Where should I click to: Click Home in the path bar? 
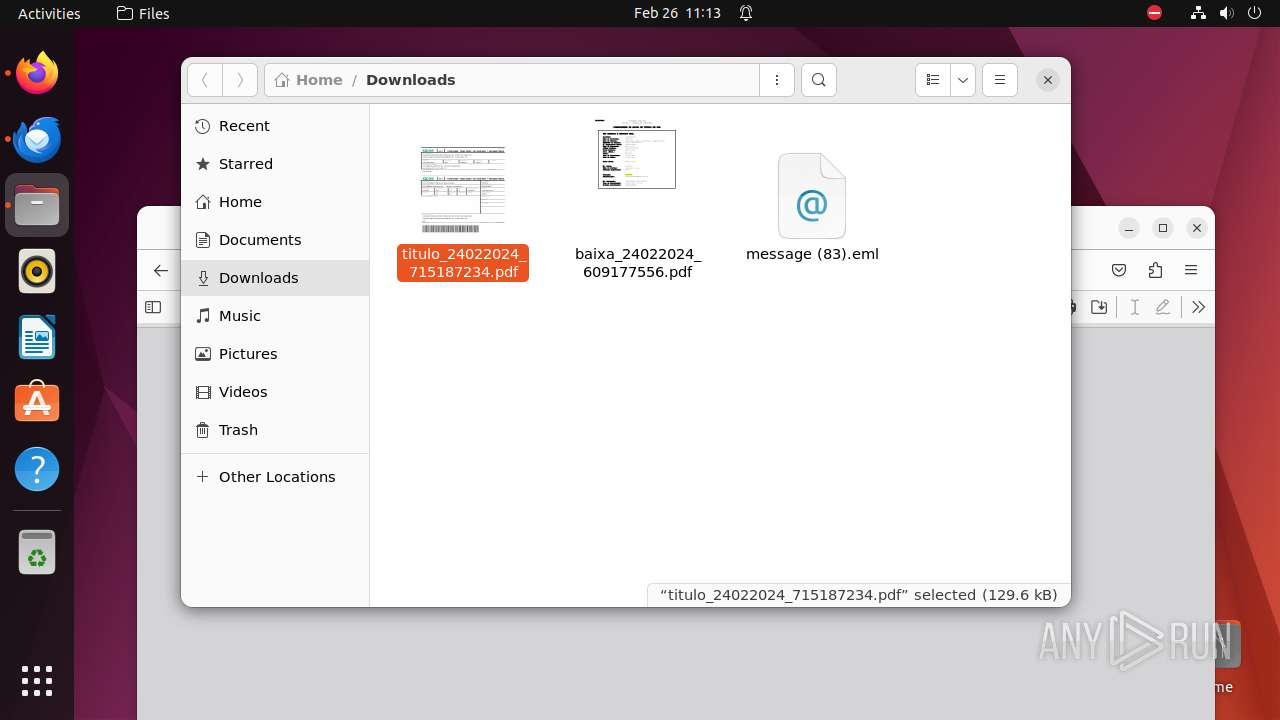tap(309, 80)
